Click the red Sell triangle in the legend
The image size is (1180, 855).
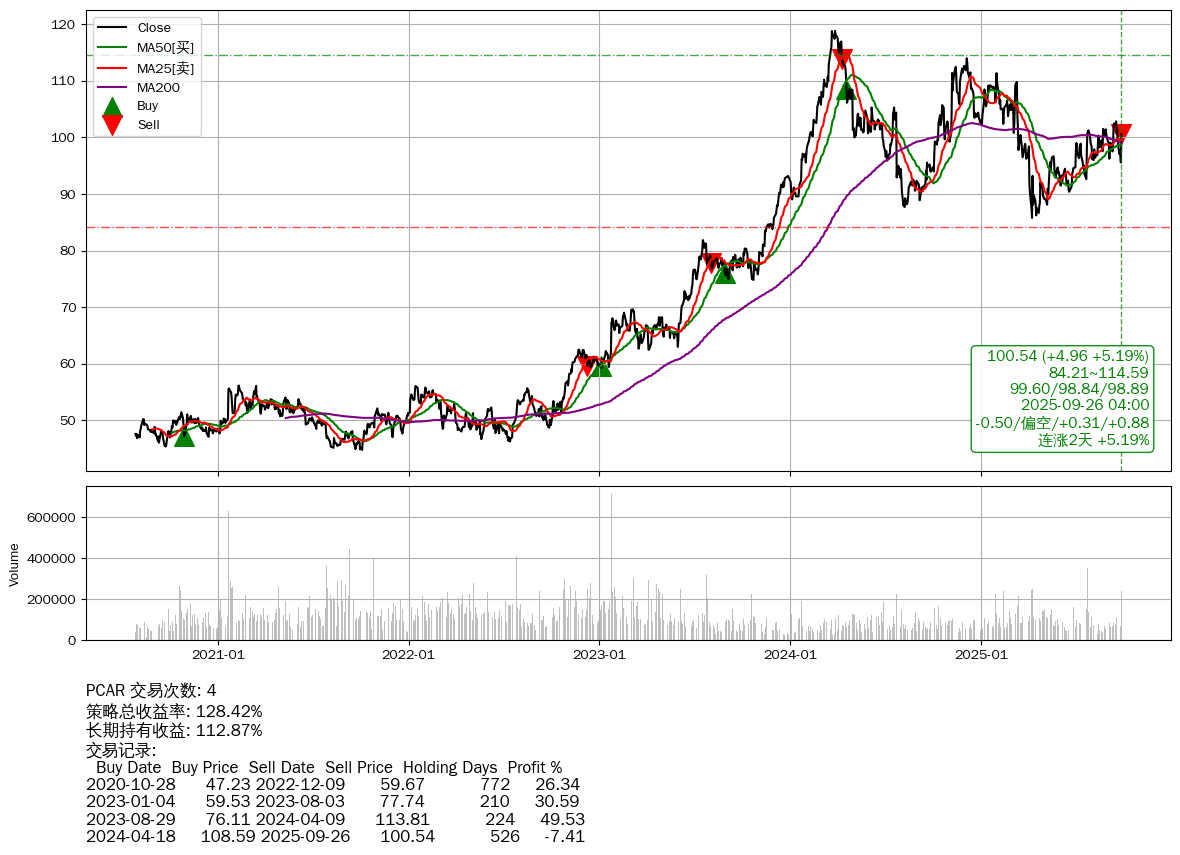(113, 125)
